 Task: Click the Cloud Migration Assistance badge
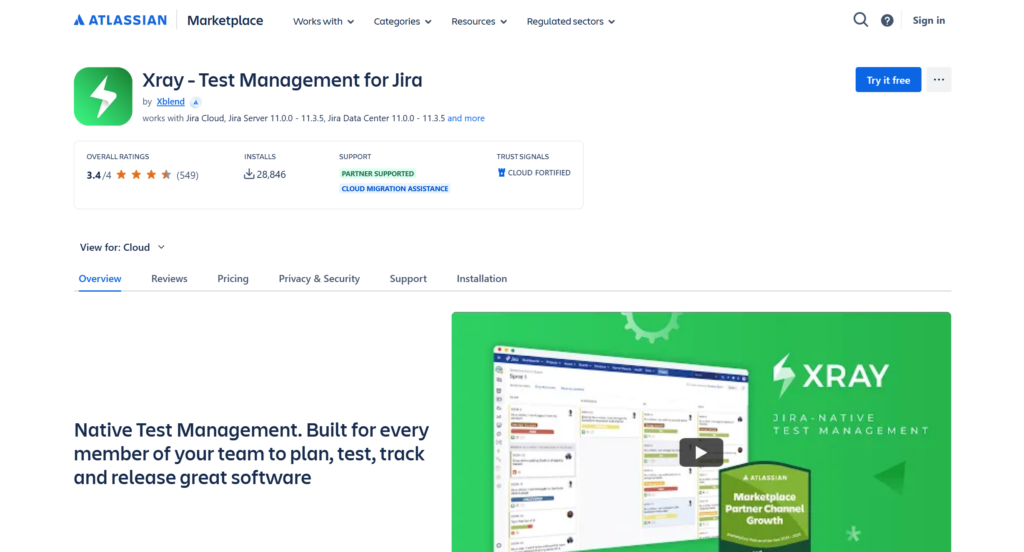pos(394,188)
